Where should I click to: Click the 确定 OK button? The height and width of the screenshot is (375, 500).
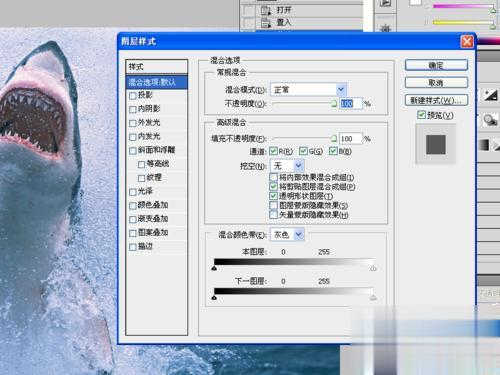436,65
